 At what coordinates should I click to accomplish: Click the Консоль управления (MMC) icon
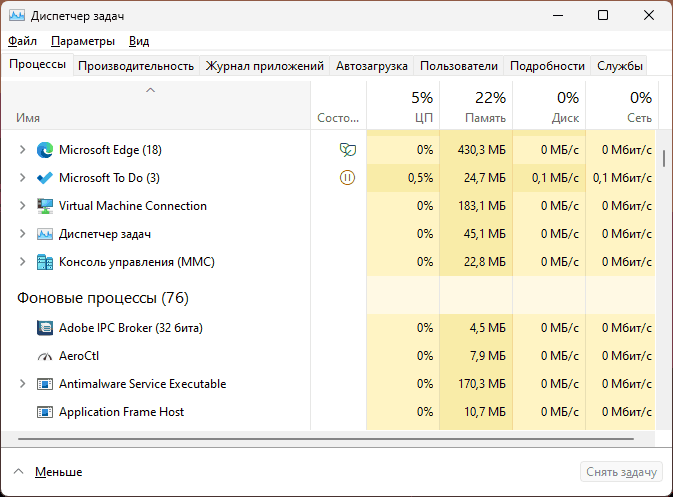(x=45, y=262)
